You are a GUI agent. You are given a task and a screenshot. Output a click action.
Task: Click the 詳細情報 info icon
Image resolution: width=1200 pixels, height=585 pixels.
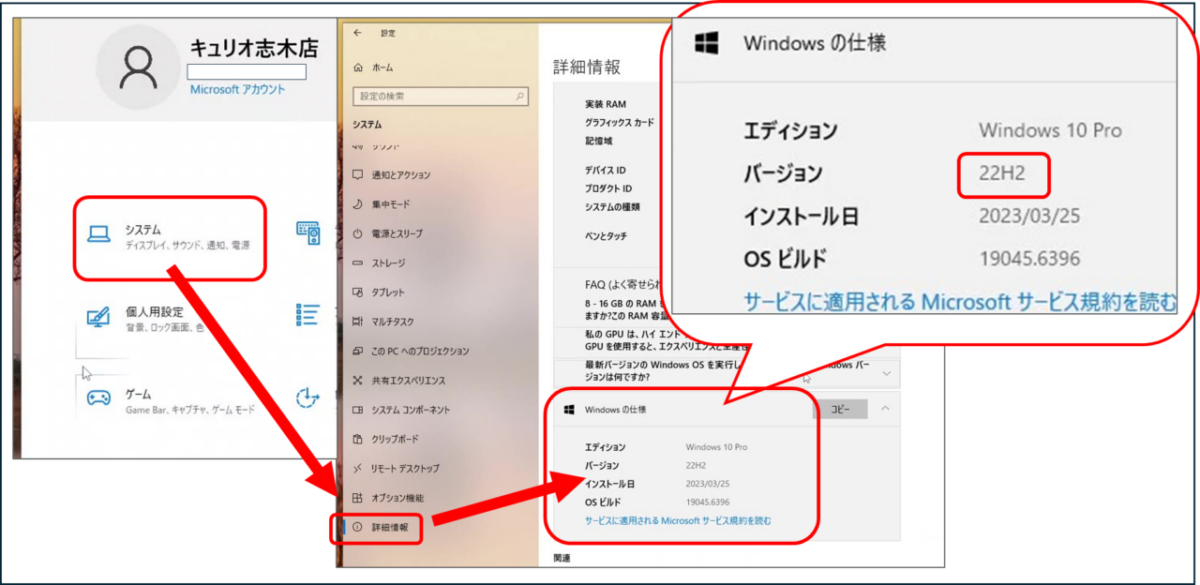pyautogui.click(x=356, y=525)
